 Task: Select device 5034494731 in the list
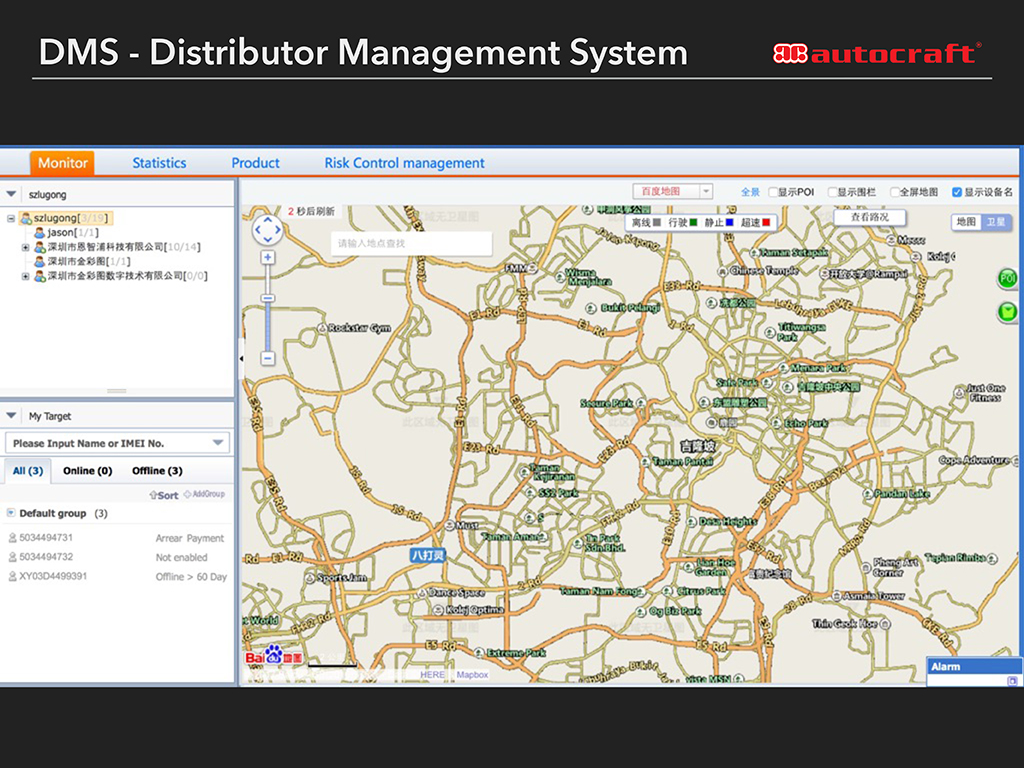(46, 538)
